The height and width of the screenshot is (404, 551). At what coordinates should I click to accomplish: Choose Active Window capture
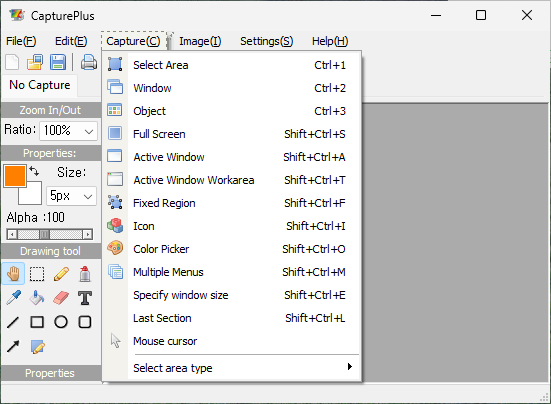pos(232,157)
